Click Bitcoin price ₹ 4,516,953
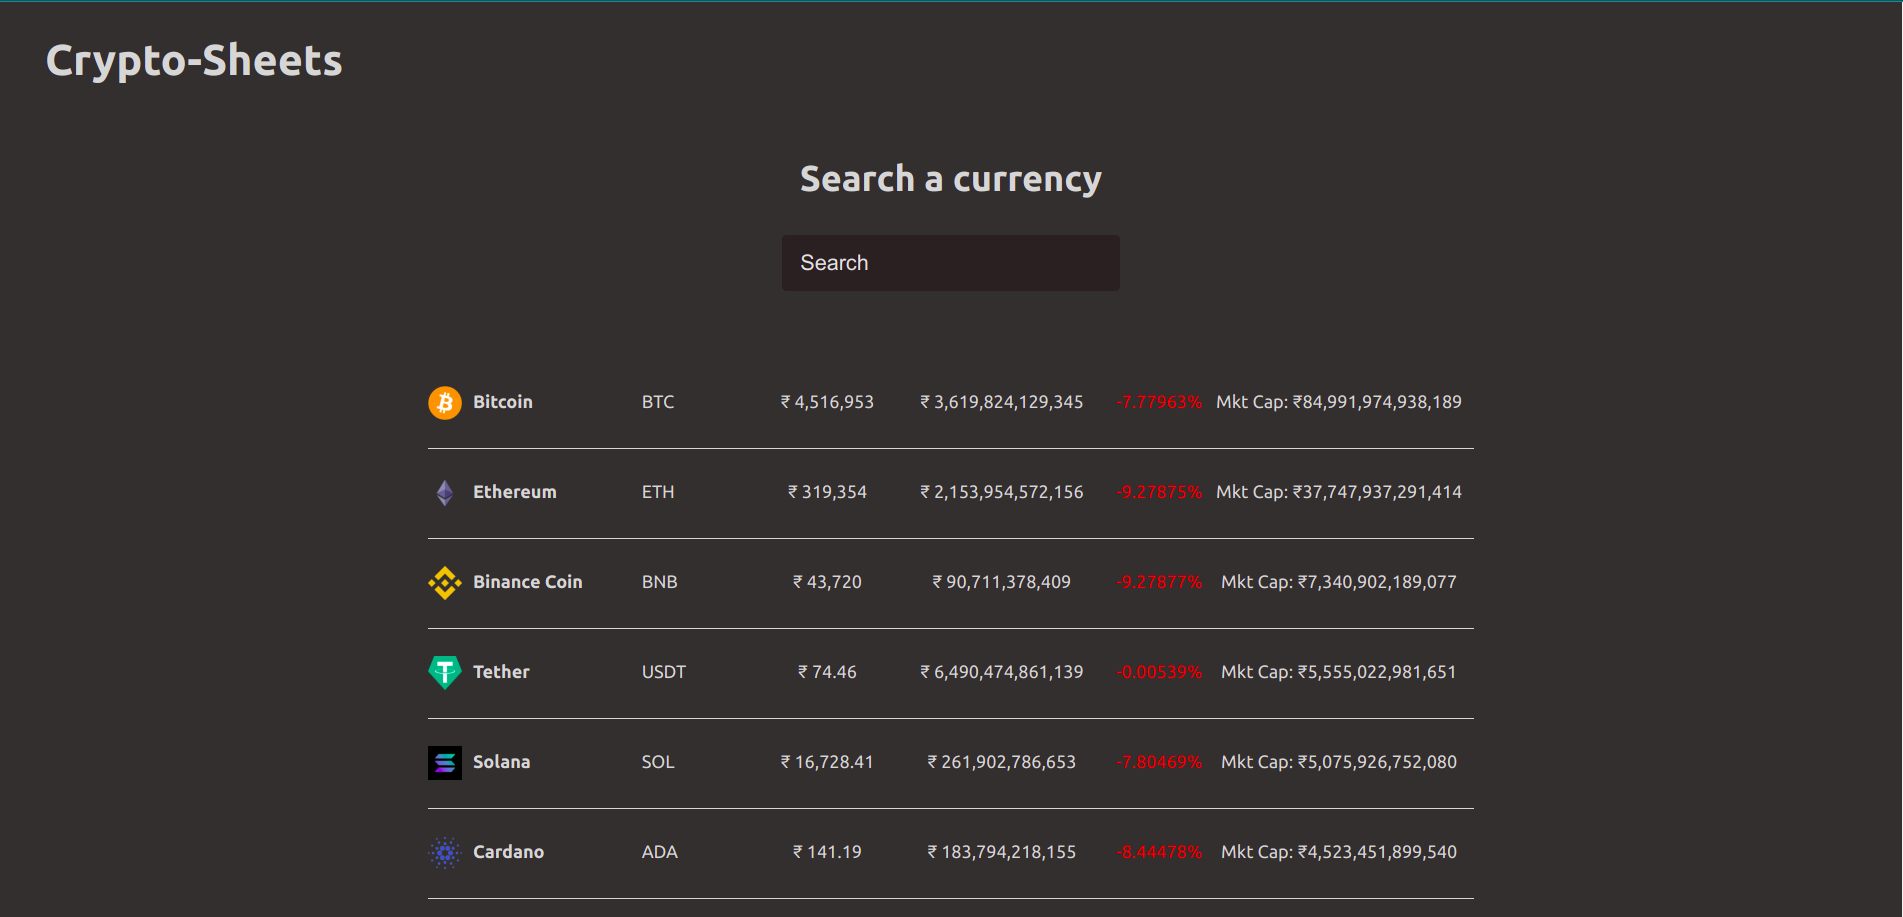This screenshot has height=917, width=1903. [827, 402]
